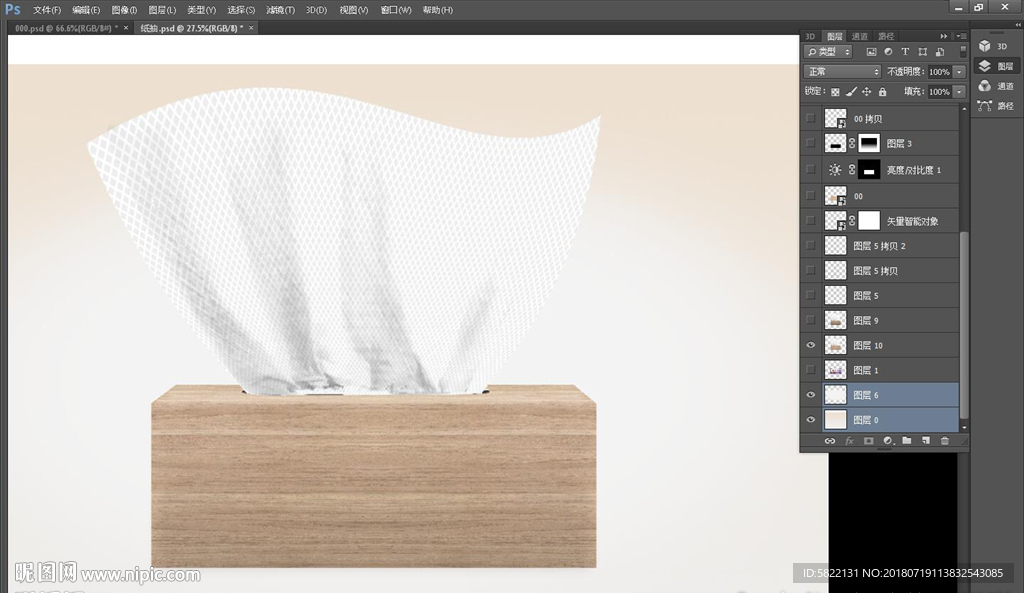Click the delete layer trash icon
Image resolution: width=1024 pixels, height=593 pixels.
click(945, 440)
